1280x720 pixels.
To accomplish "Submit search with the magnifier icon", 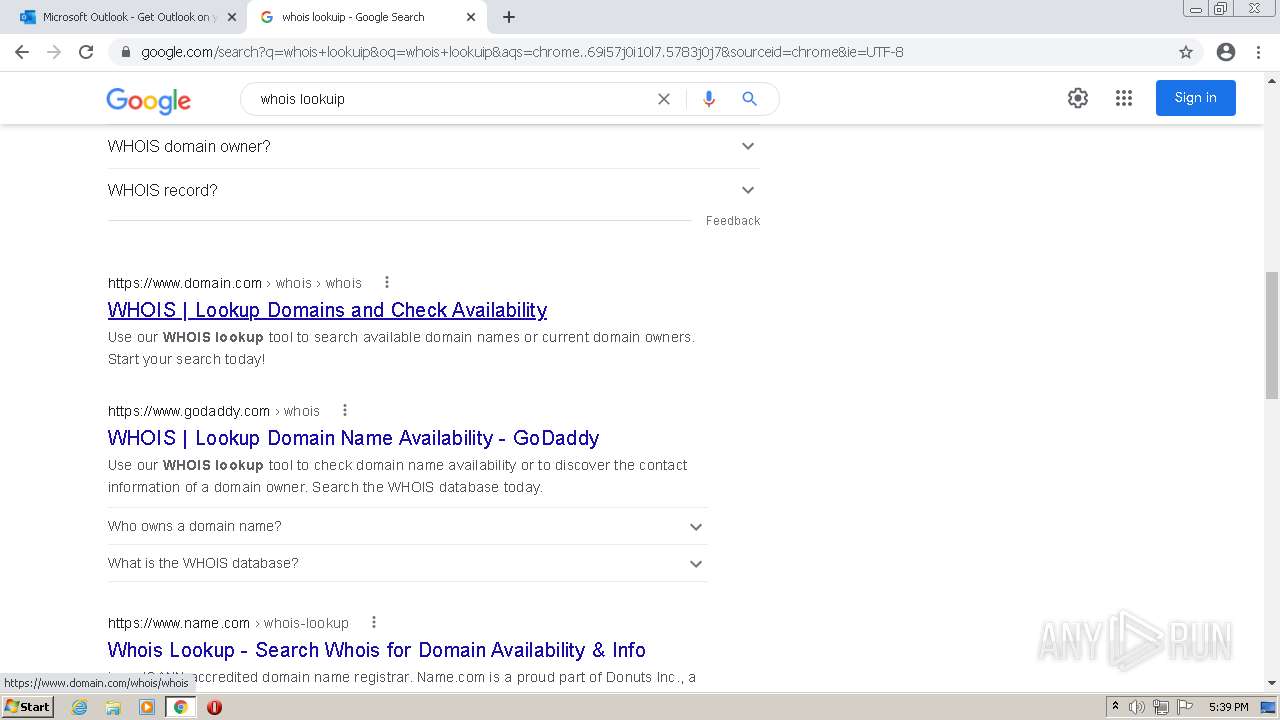I will tap(749, 99).
